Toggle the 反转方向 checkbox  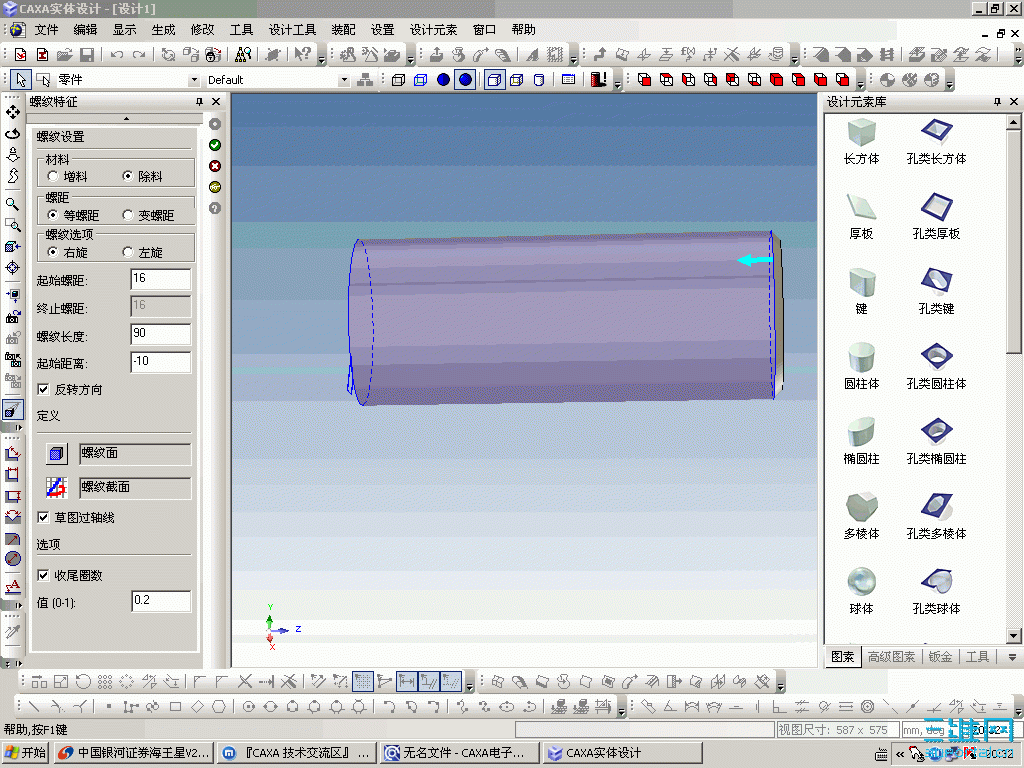[x=43, y=390]
